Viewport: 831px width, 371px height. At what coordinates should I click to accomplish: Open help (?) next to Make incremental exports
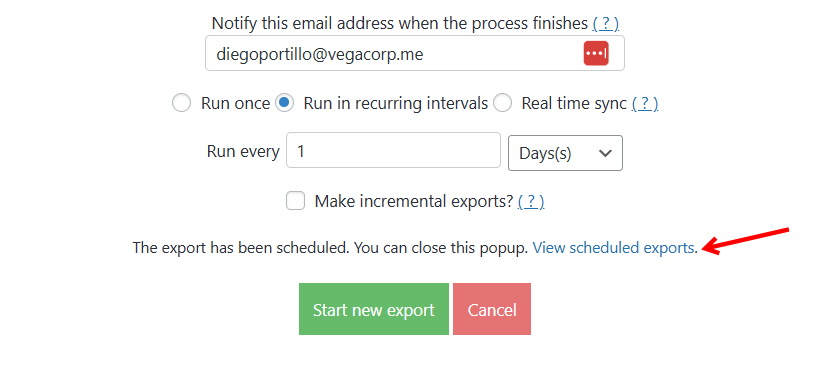[531, 201]
